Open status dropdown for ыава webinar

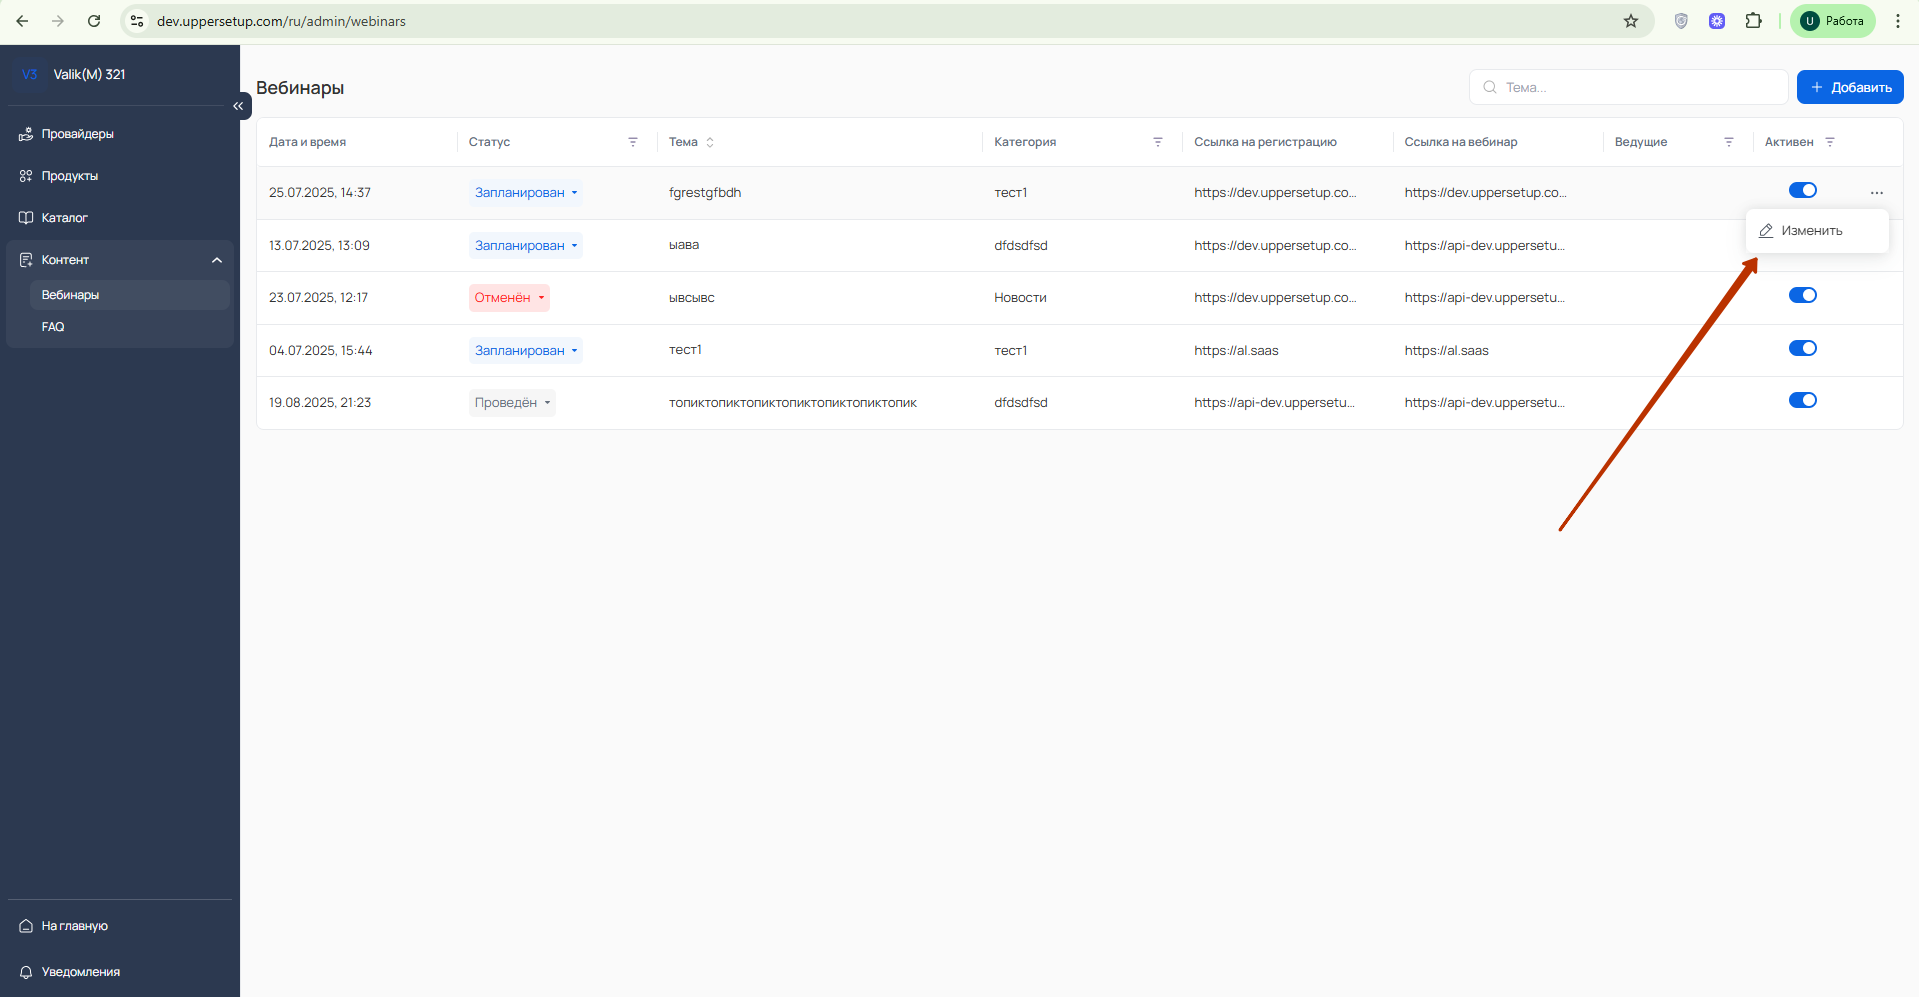526,246
